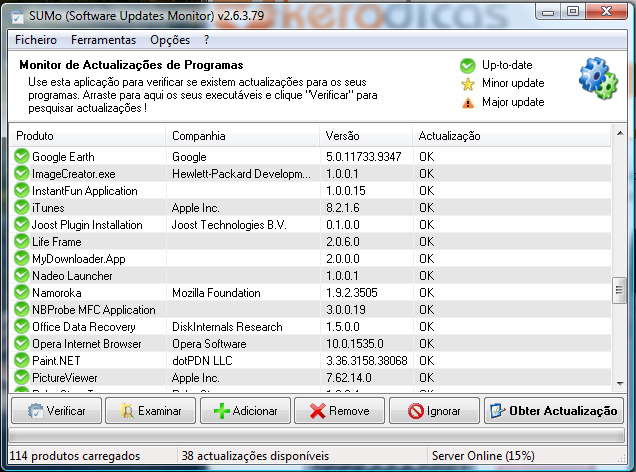Click the 114 produtos carregados status text
The image size is (636, 472).
[75, 456]
